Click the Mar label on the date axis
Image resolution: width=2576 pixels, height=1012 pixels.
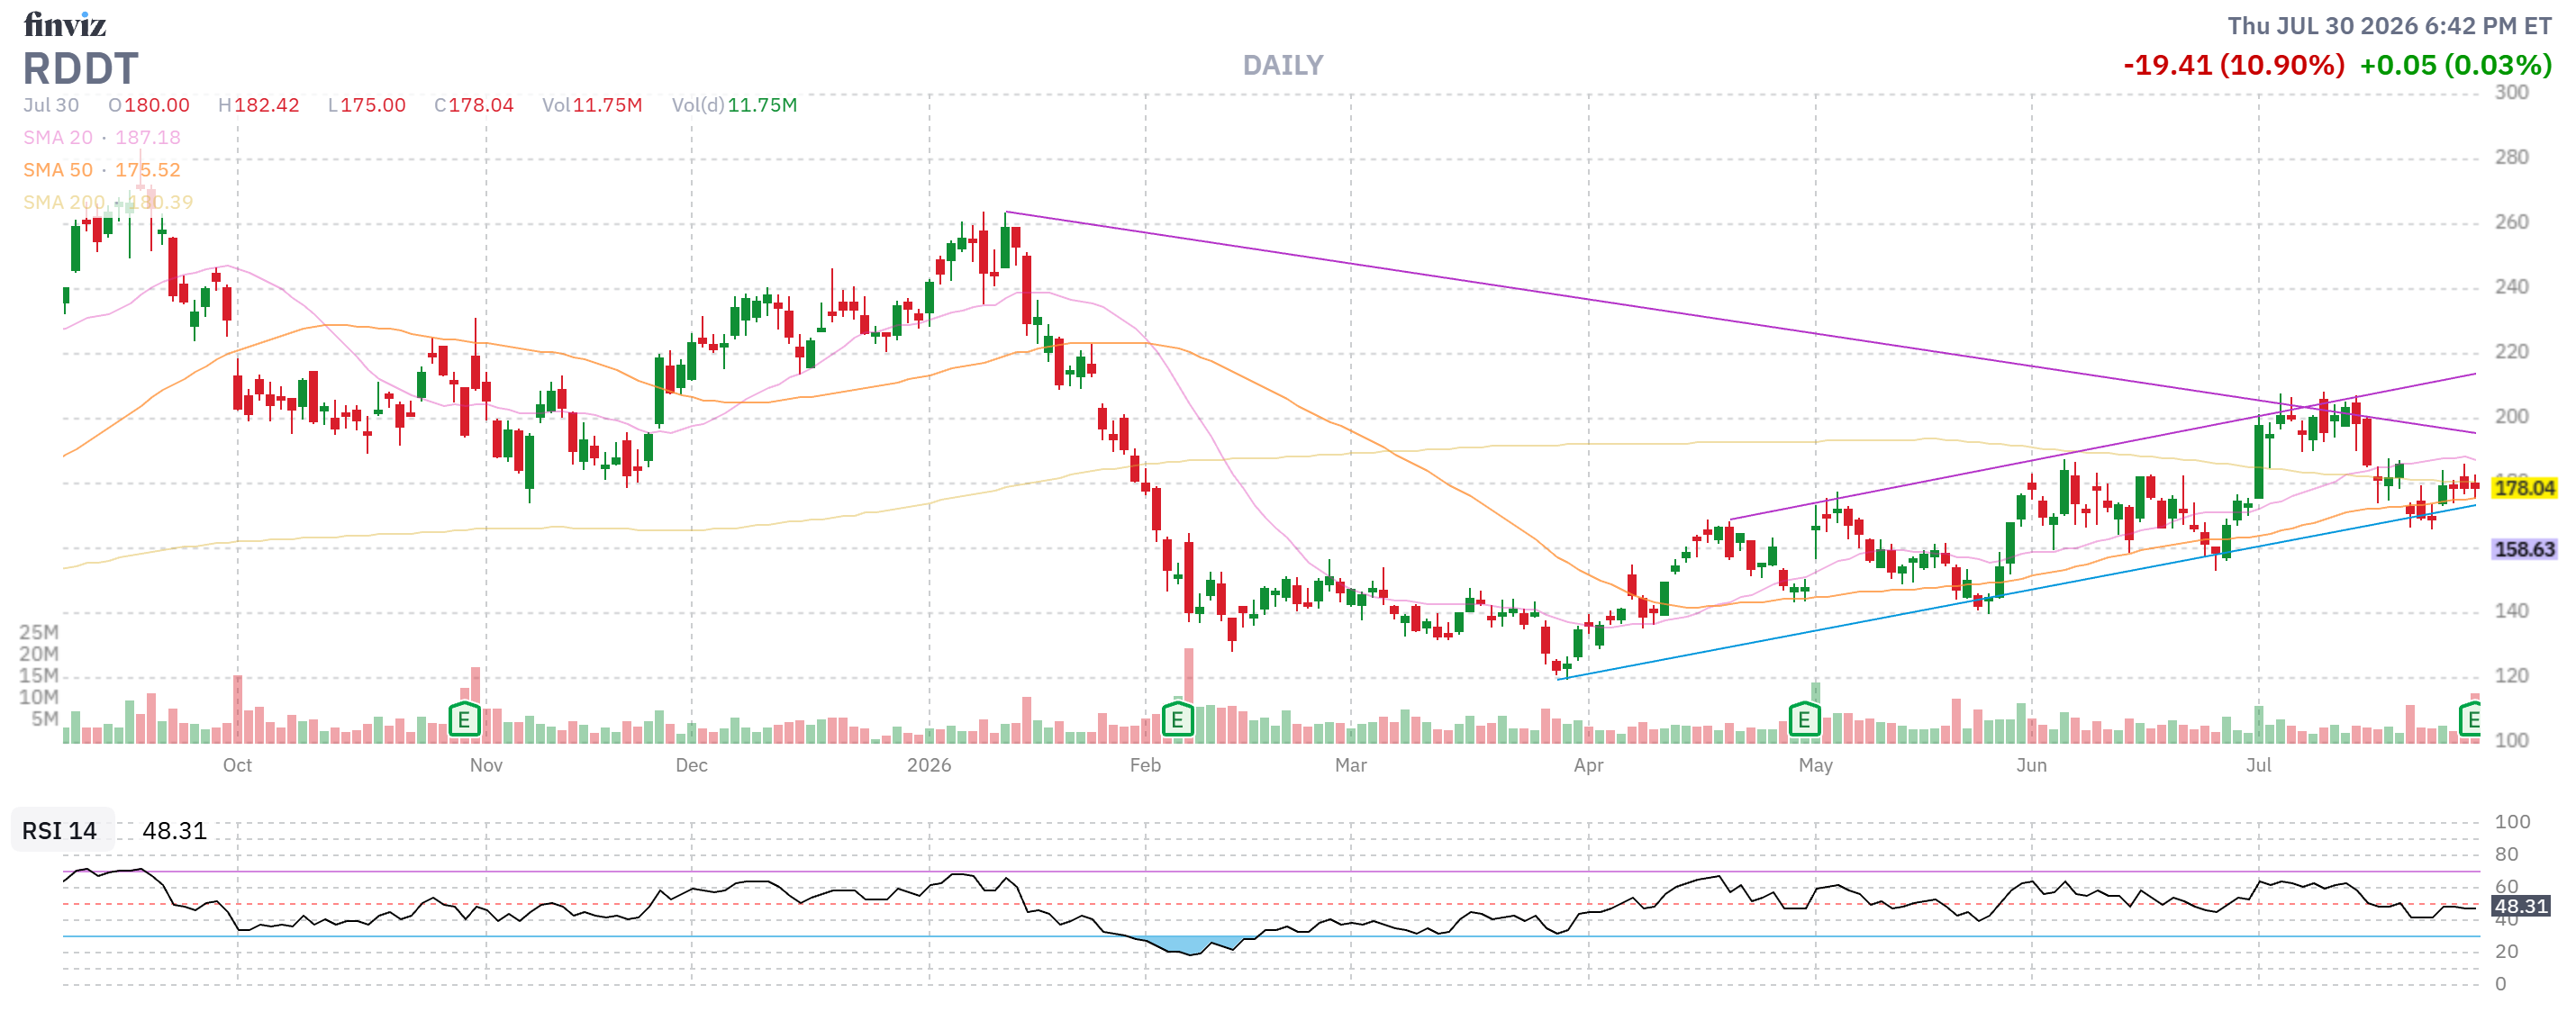[x=1350, y=765]
